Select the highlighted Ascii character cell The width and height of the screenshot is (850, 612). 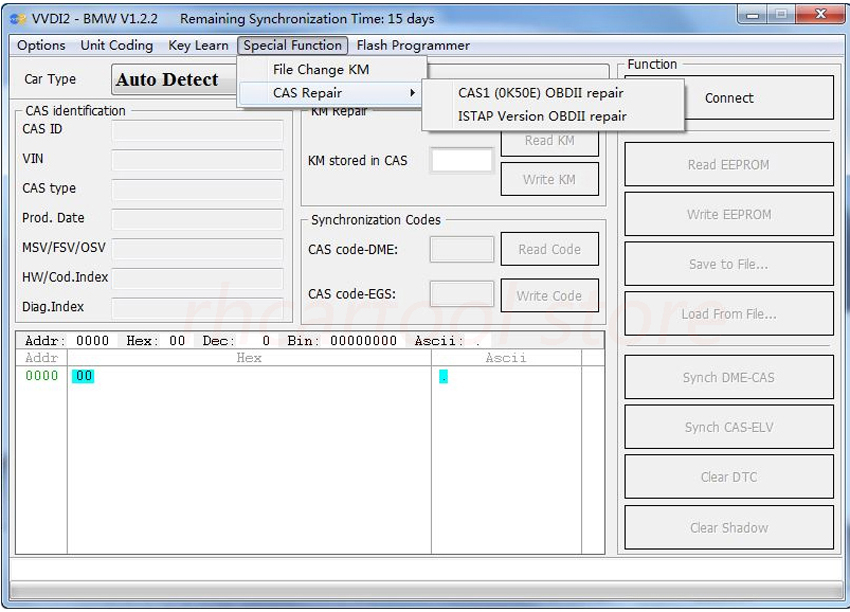pyautogui.click(x=443, y=376)
